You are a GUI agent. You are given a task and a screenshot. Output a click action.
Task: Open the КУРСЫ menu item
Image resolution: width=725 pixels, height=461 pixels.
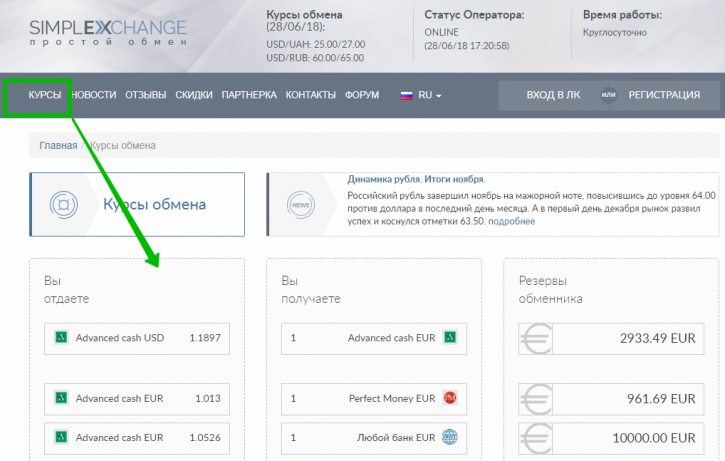click(44, 95)
